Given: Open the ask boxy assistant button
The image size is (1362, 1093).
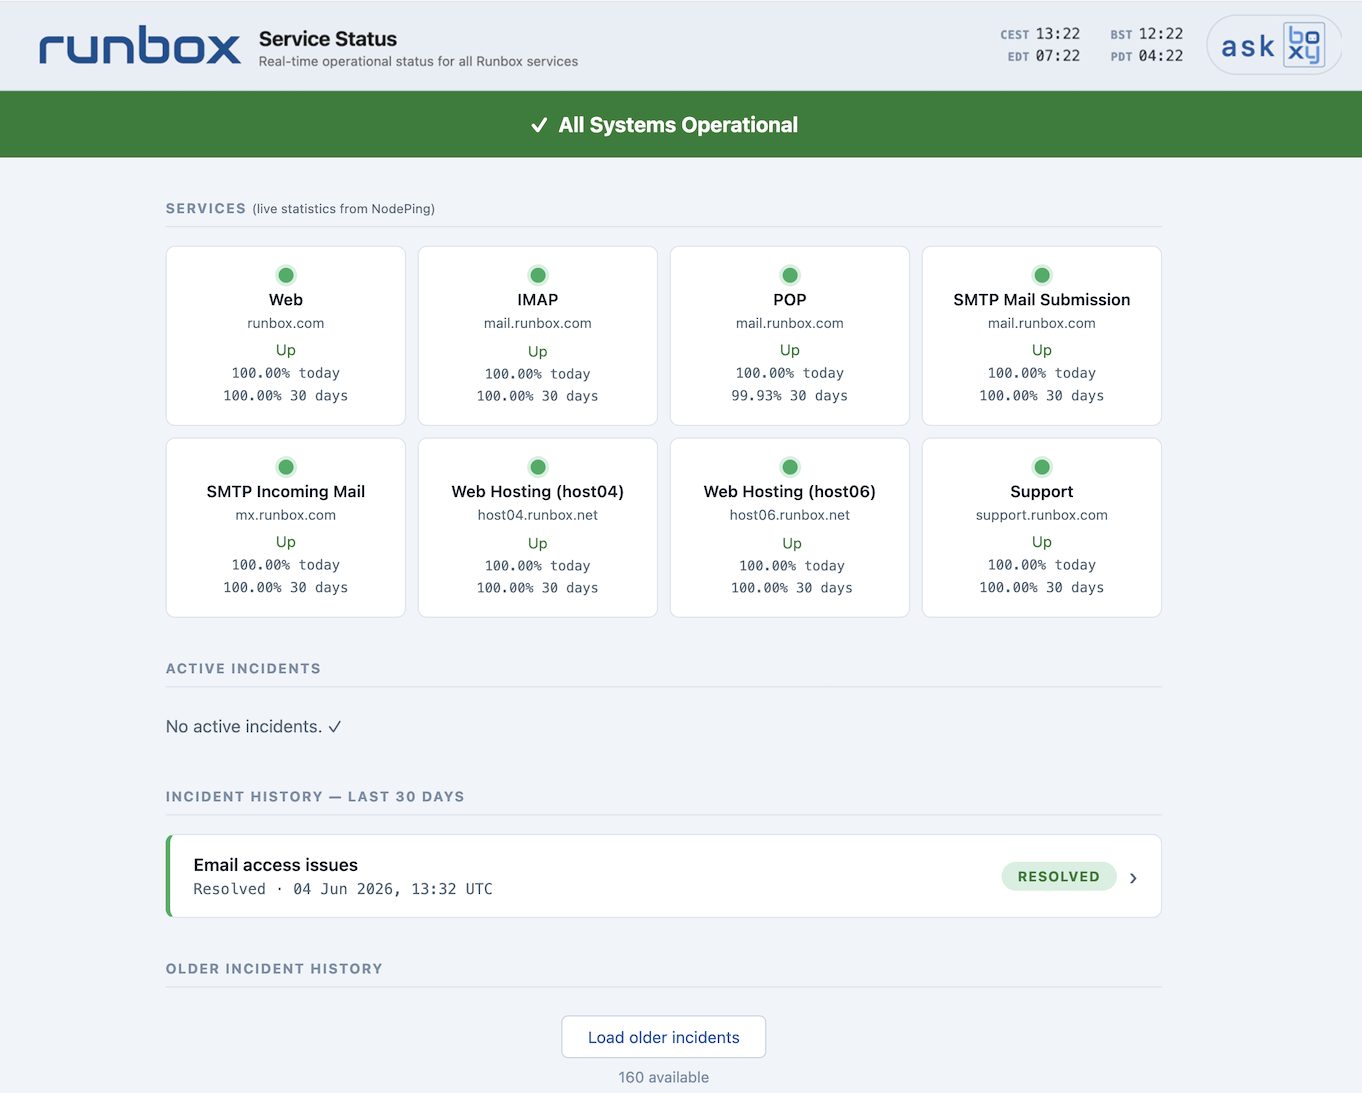Looking at the screenshot, I should click(1273, 45).
